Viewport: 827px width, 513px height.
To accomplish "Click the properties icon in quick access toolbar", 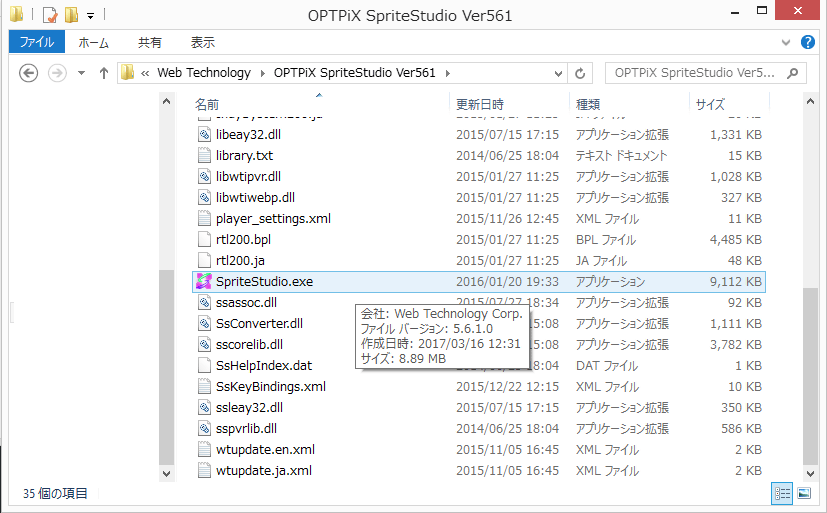I will 50,15.
